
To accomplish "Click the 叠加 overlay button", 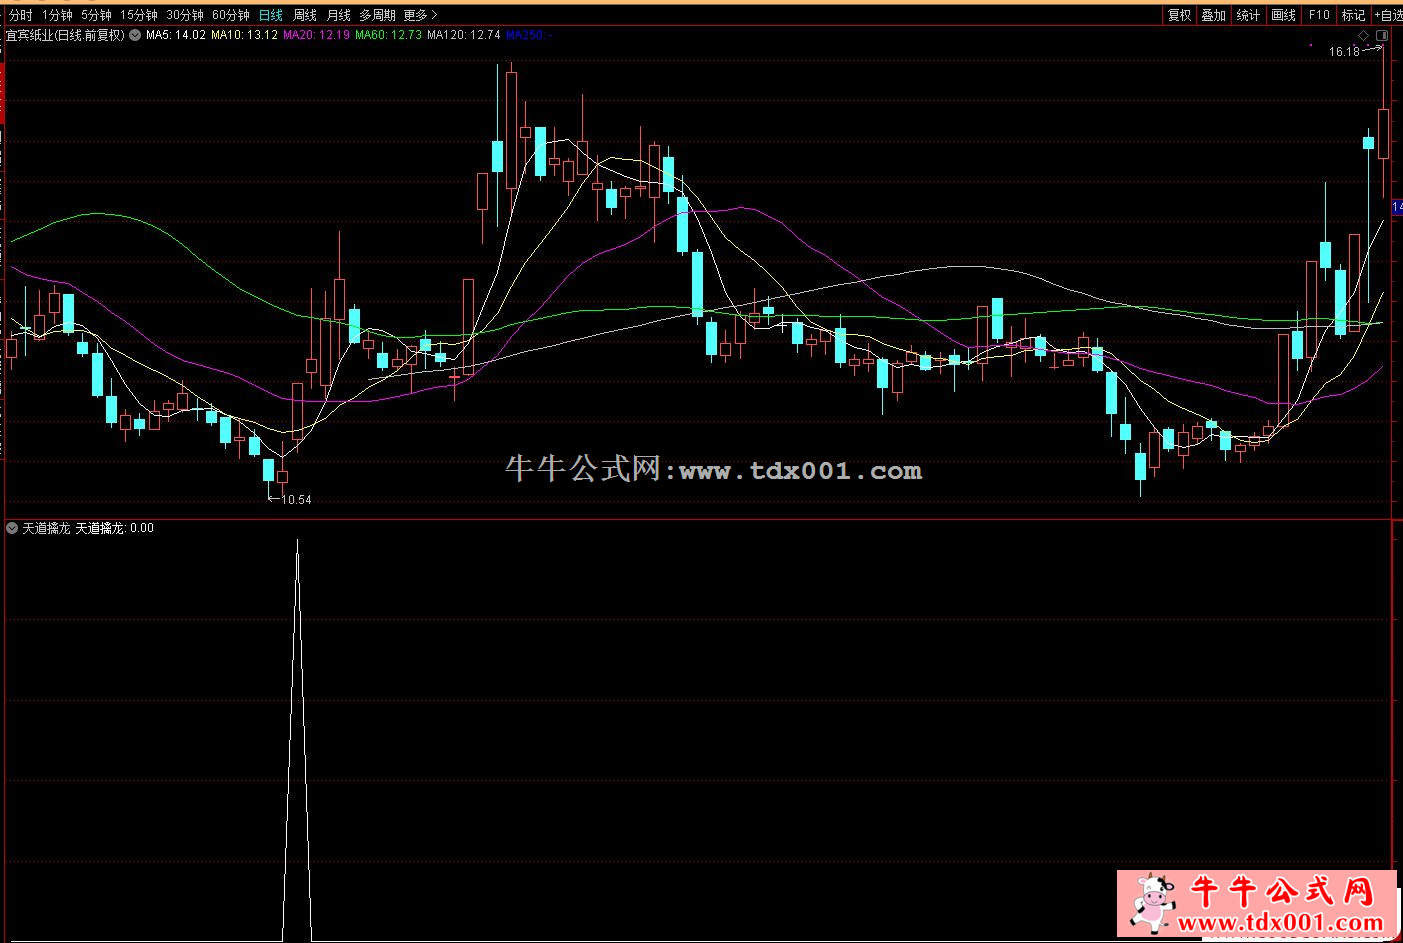I will 1214,15.
